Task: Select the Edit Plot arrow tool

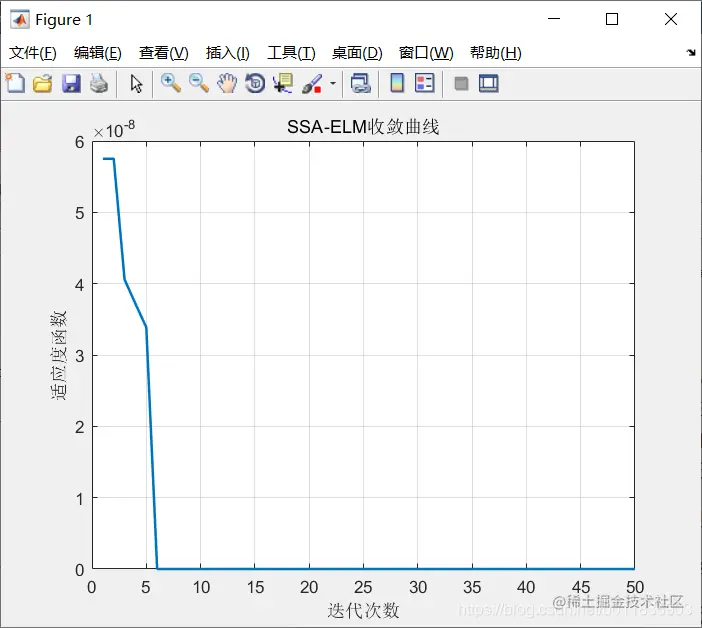Action: (x=136, y=84)
